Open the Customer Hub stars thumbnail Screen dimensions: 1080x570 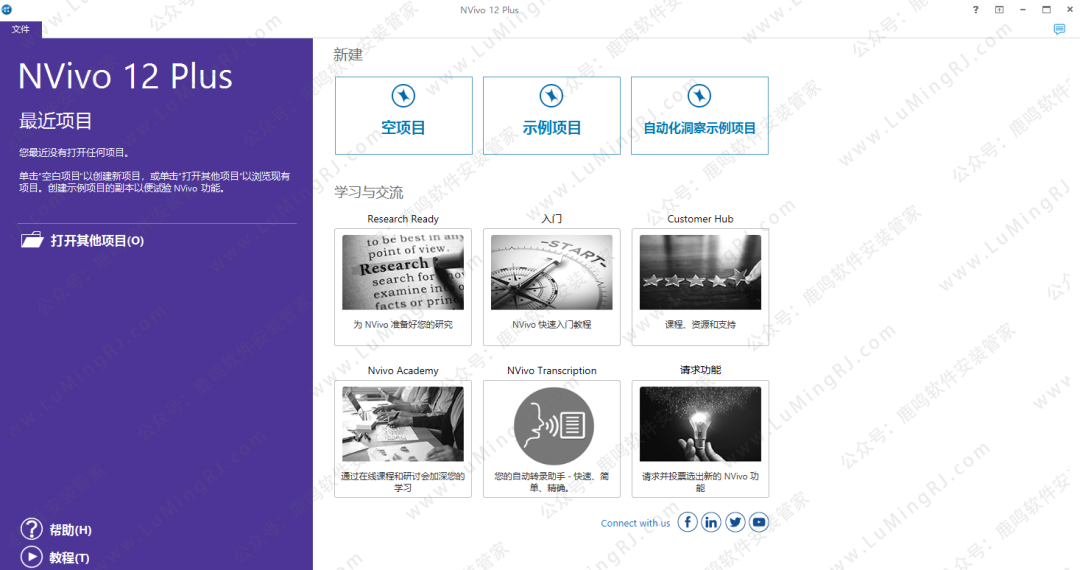pyautogui.click(x=700, y=272)
